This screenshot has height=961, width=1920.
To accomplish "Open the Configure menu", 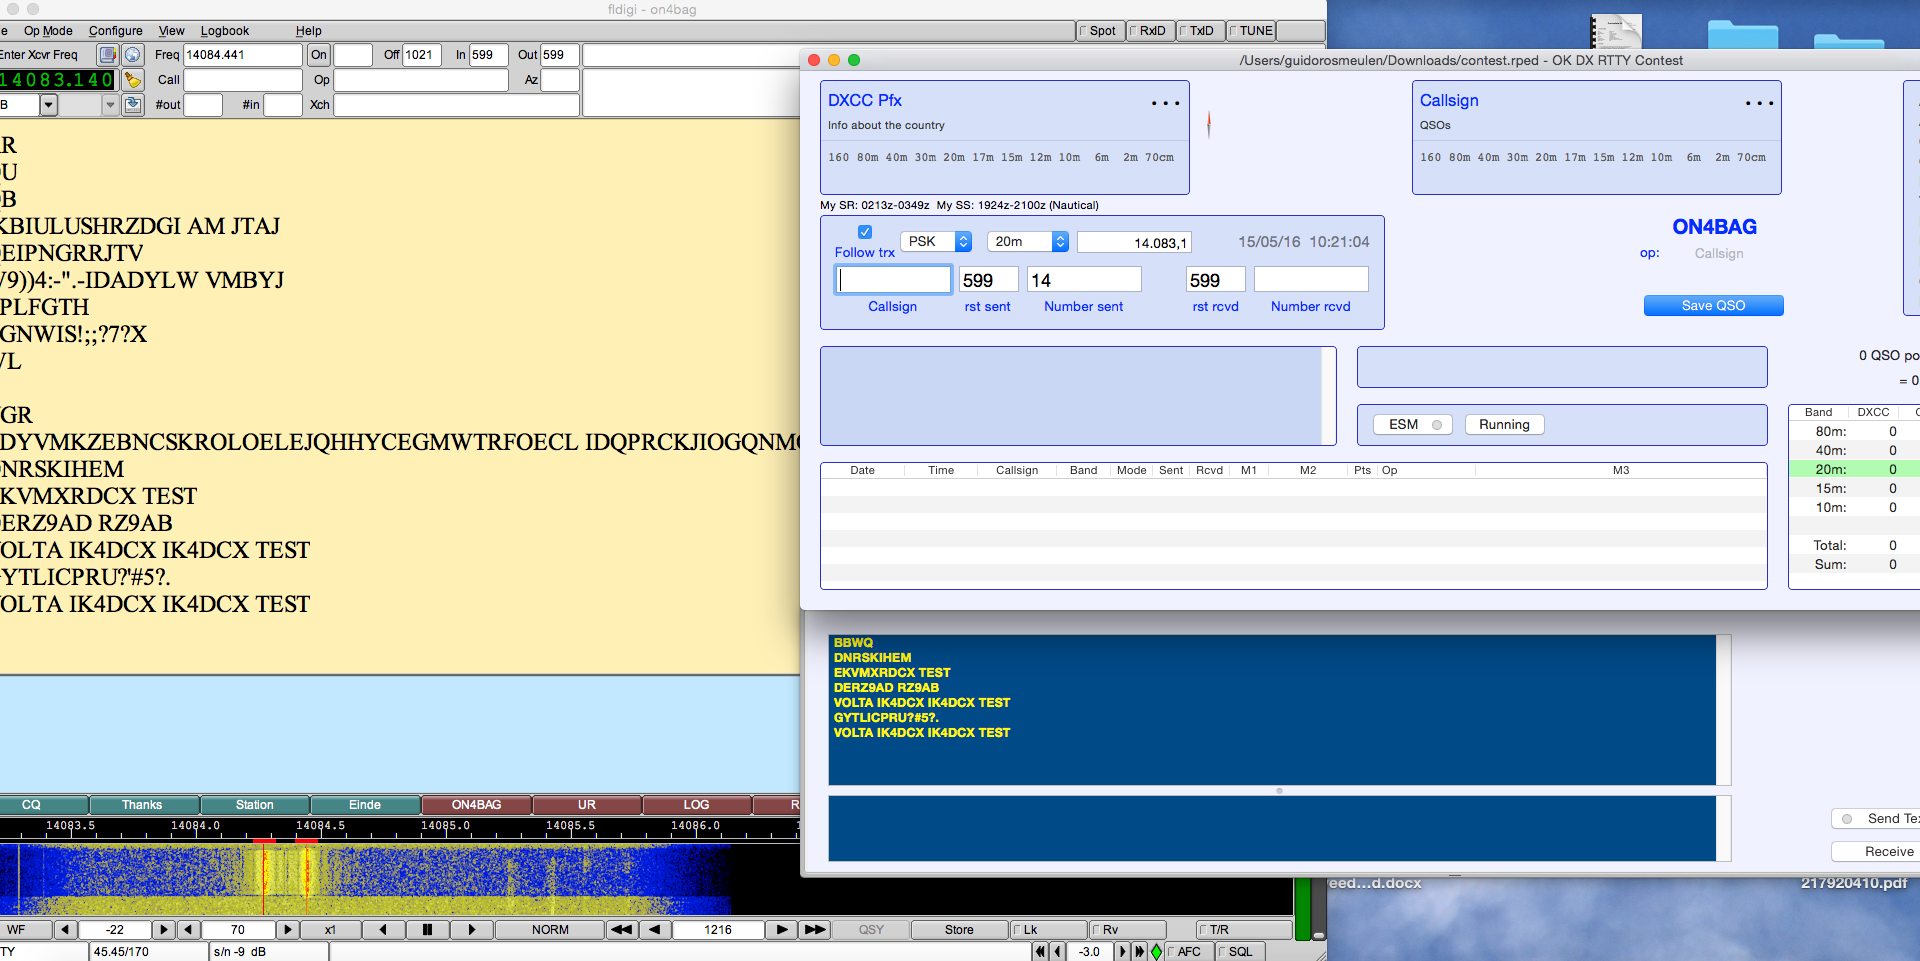I will pyautogui.click(x=116, y=31).
